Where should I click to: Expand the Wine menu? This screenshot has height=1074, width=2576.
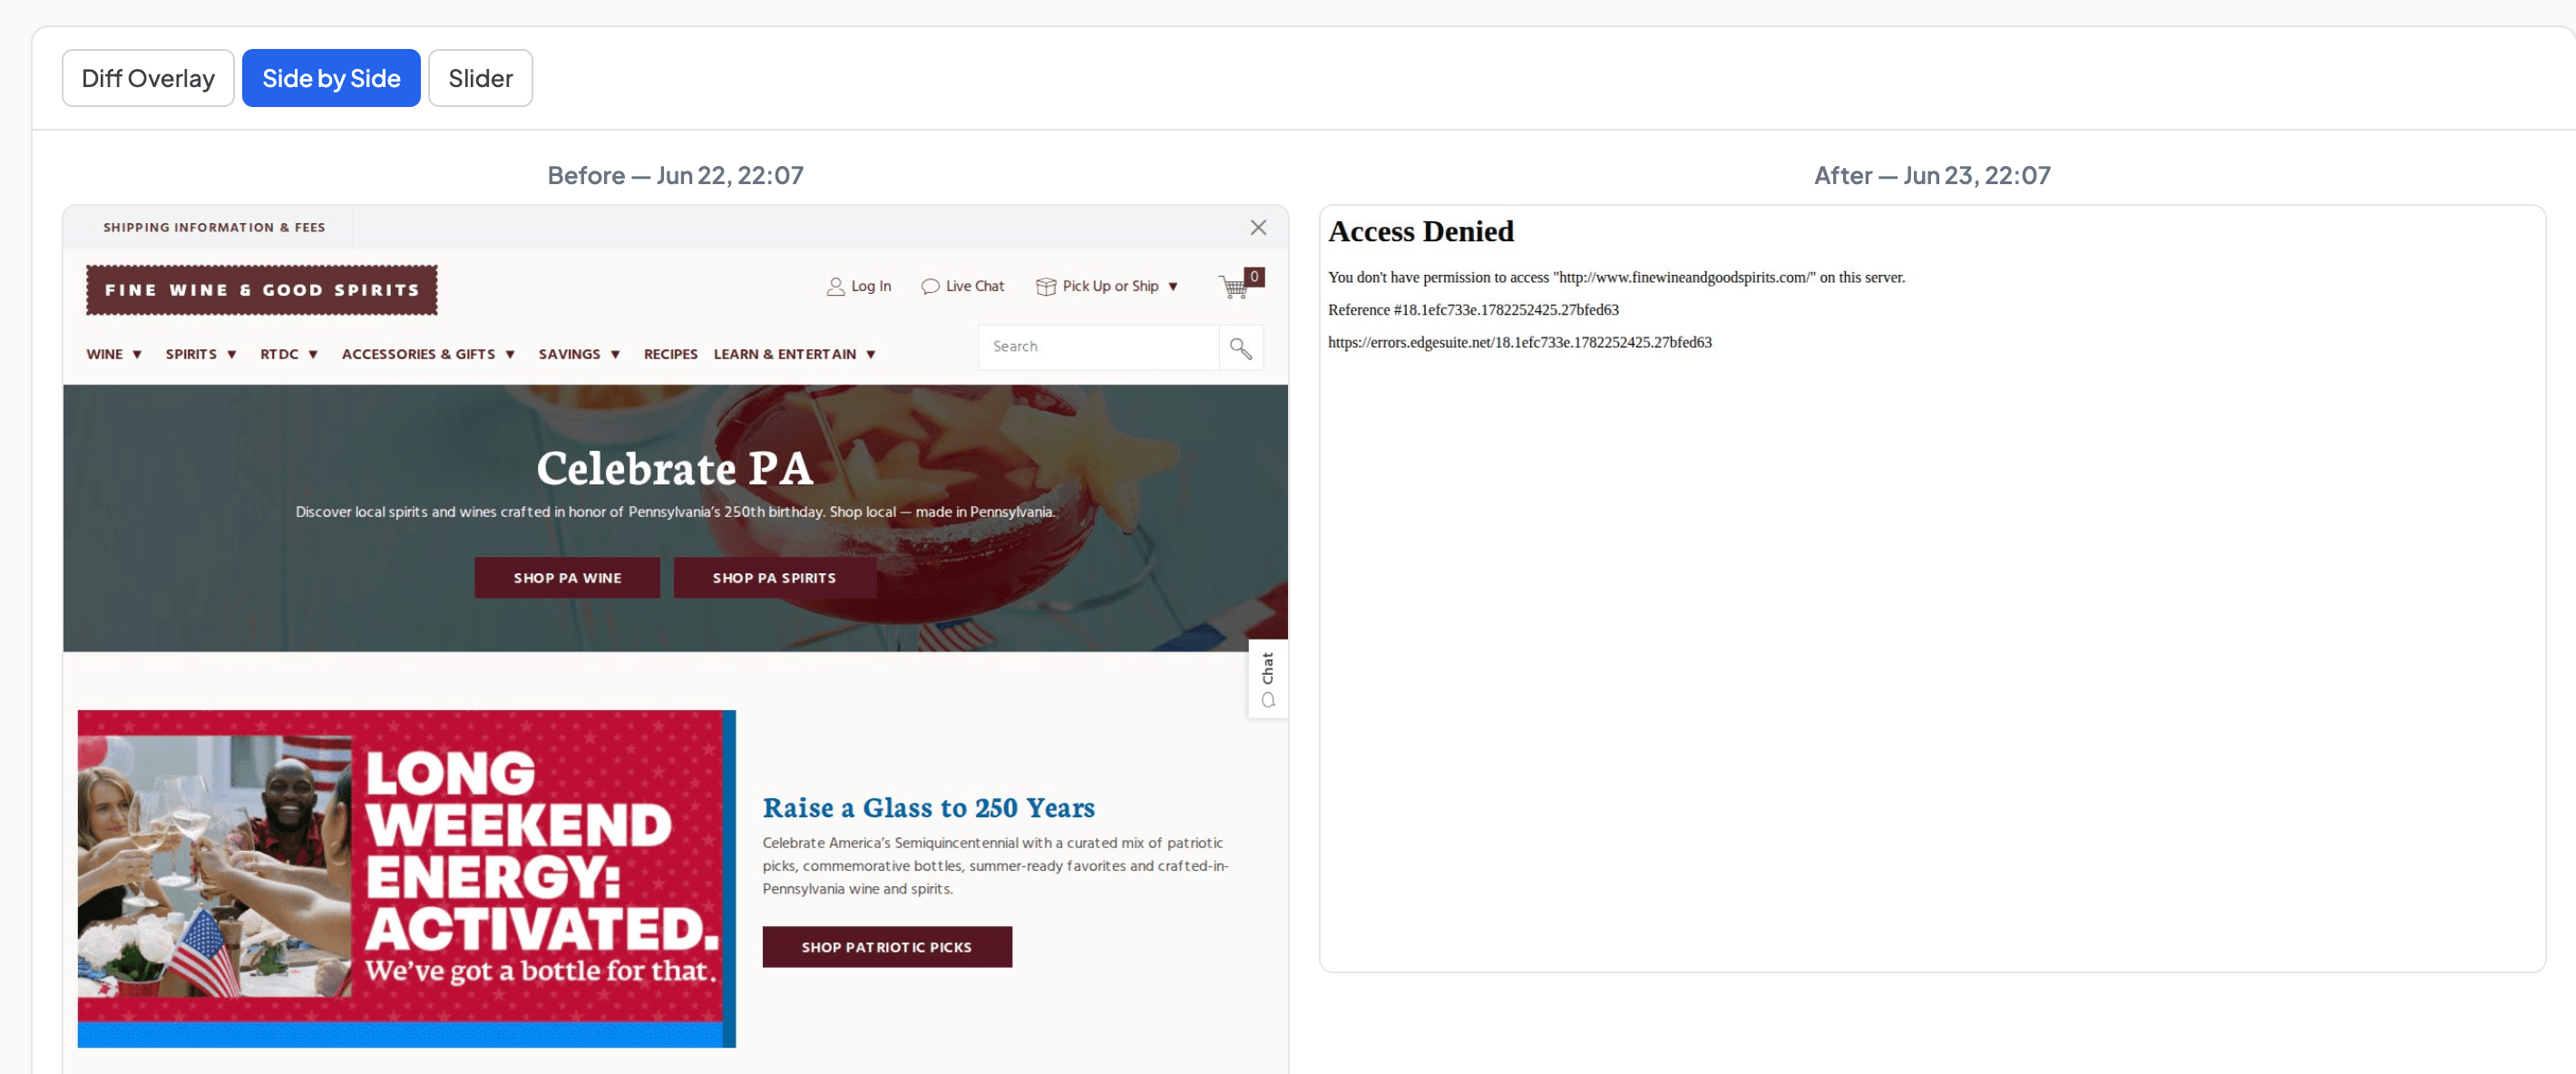[114, 354]
